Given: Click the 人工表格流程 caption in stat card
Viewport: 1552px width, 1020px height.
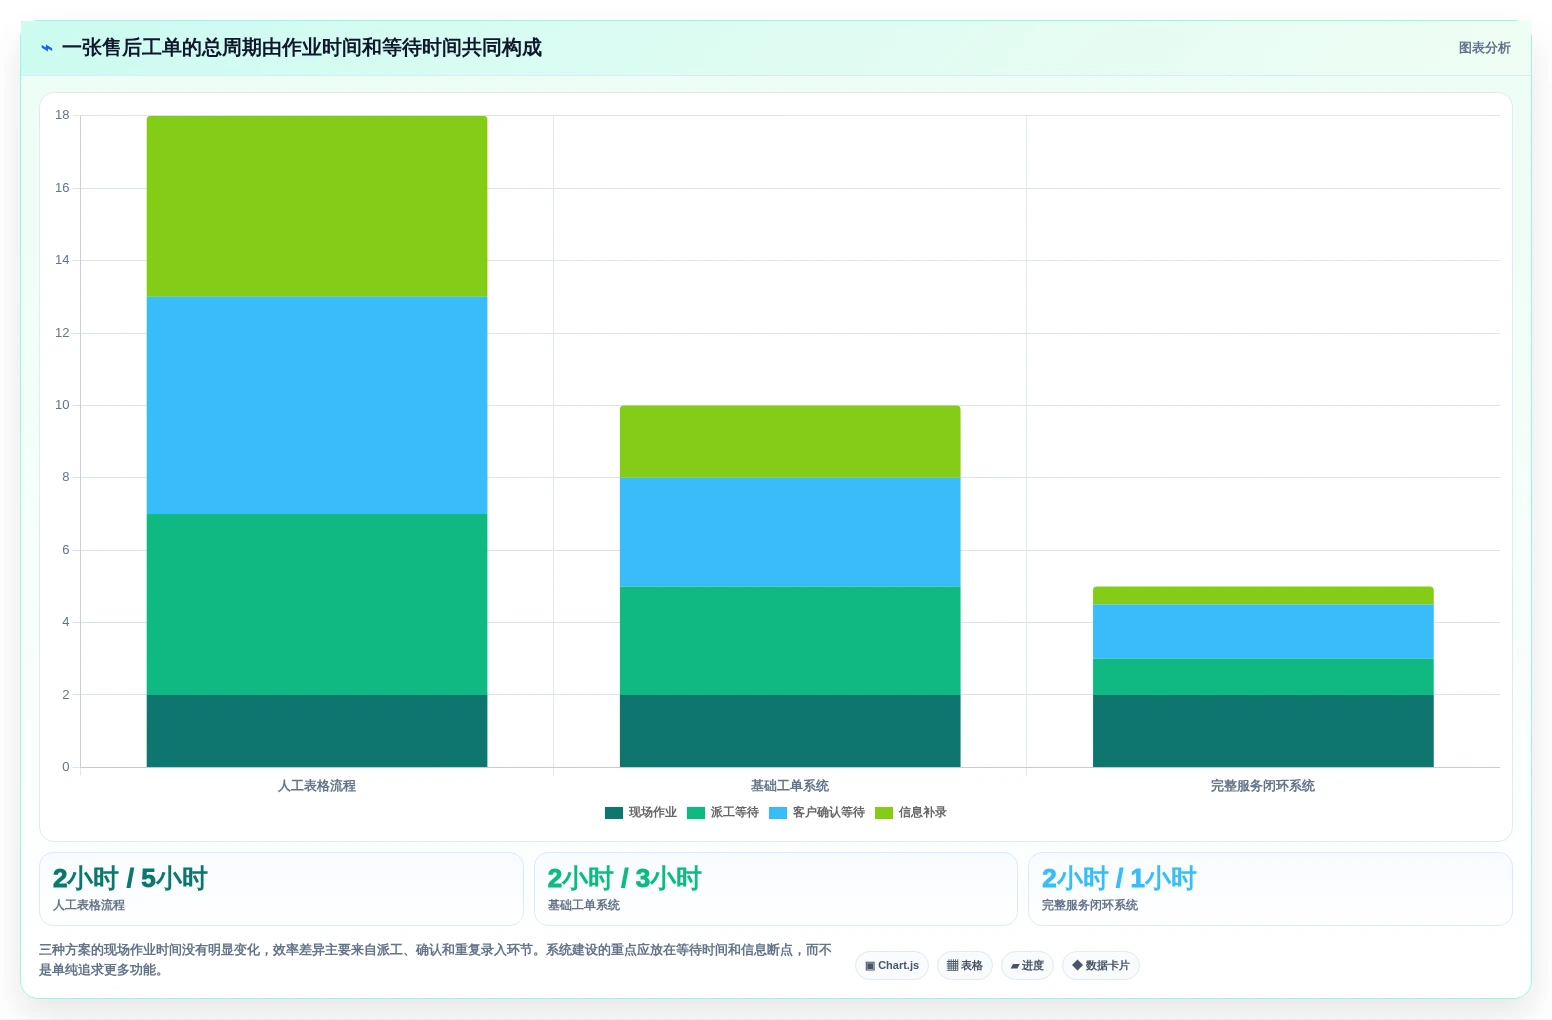Looking at the screenshot, I should [x=89, y=905].
